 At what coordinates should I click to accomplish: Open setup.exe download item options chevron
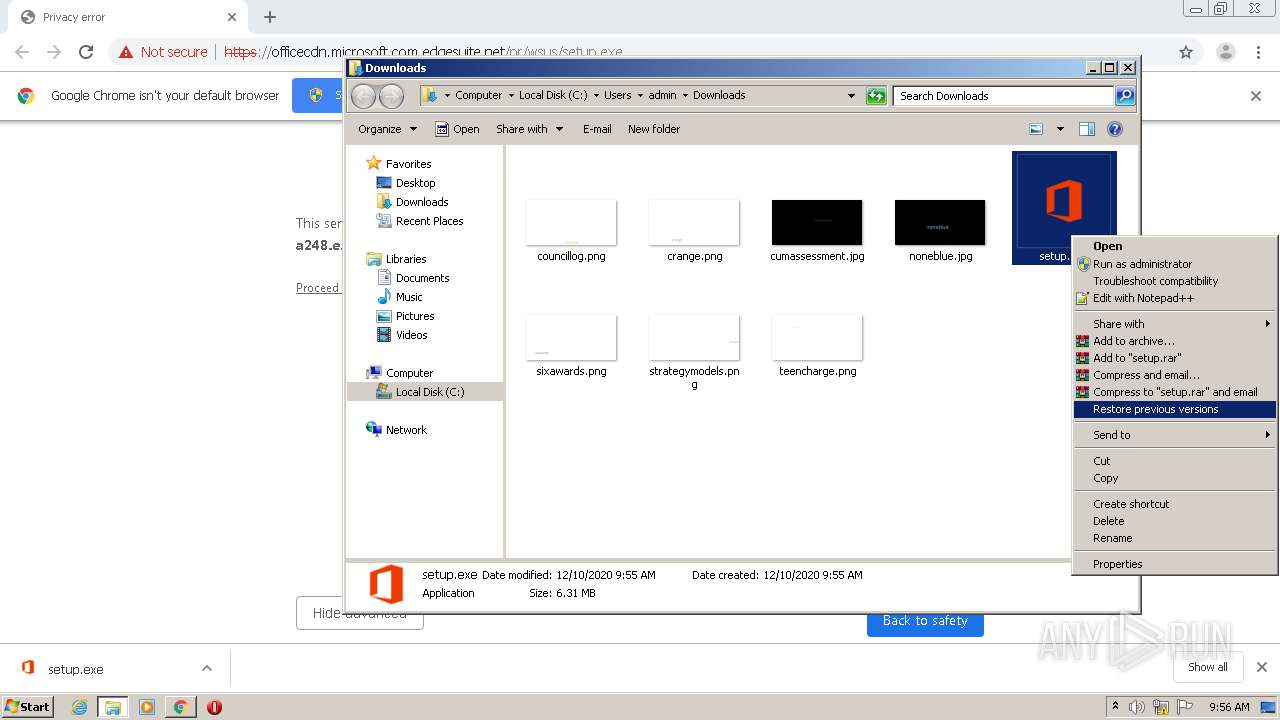click(x=207, y=669)
